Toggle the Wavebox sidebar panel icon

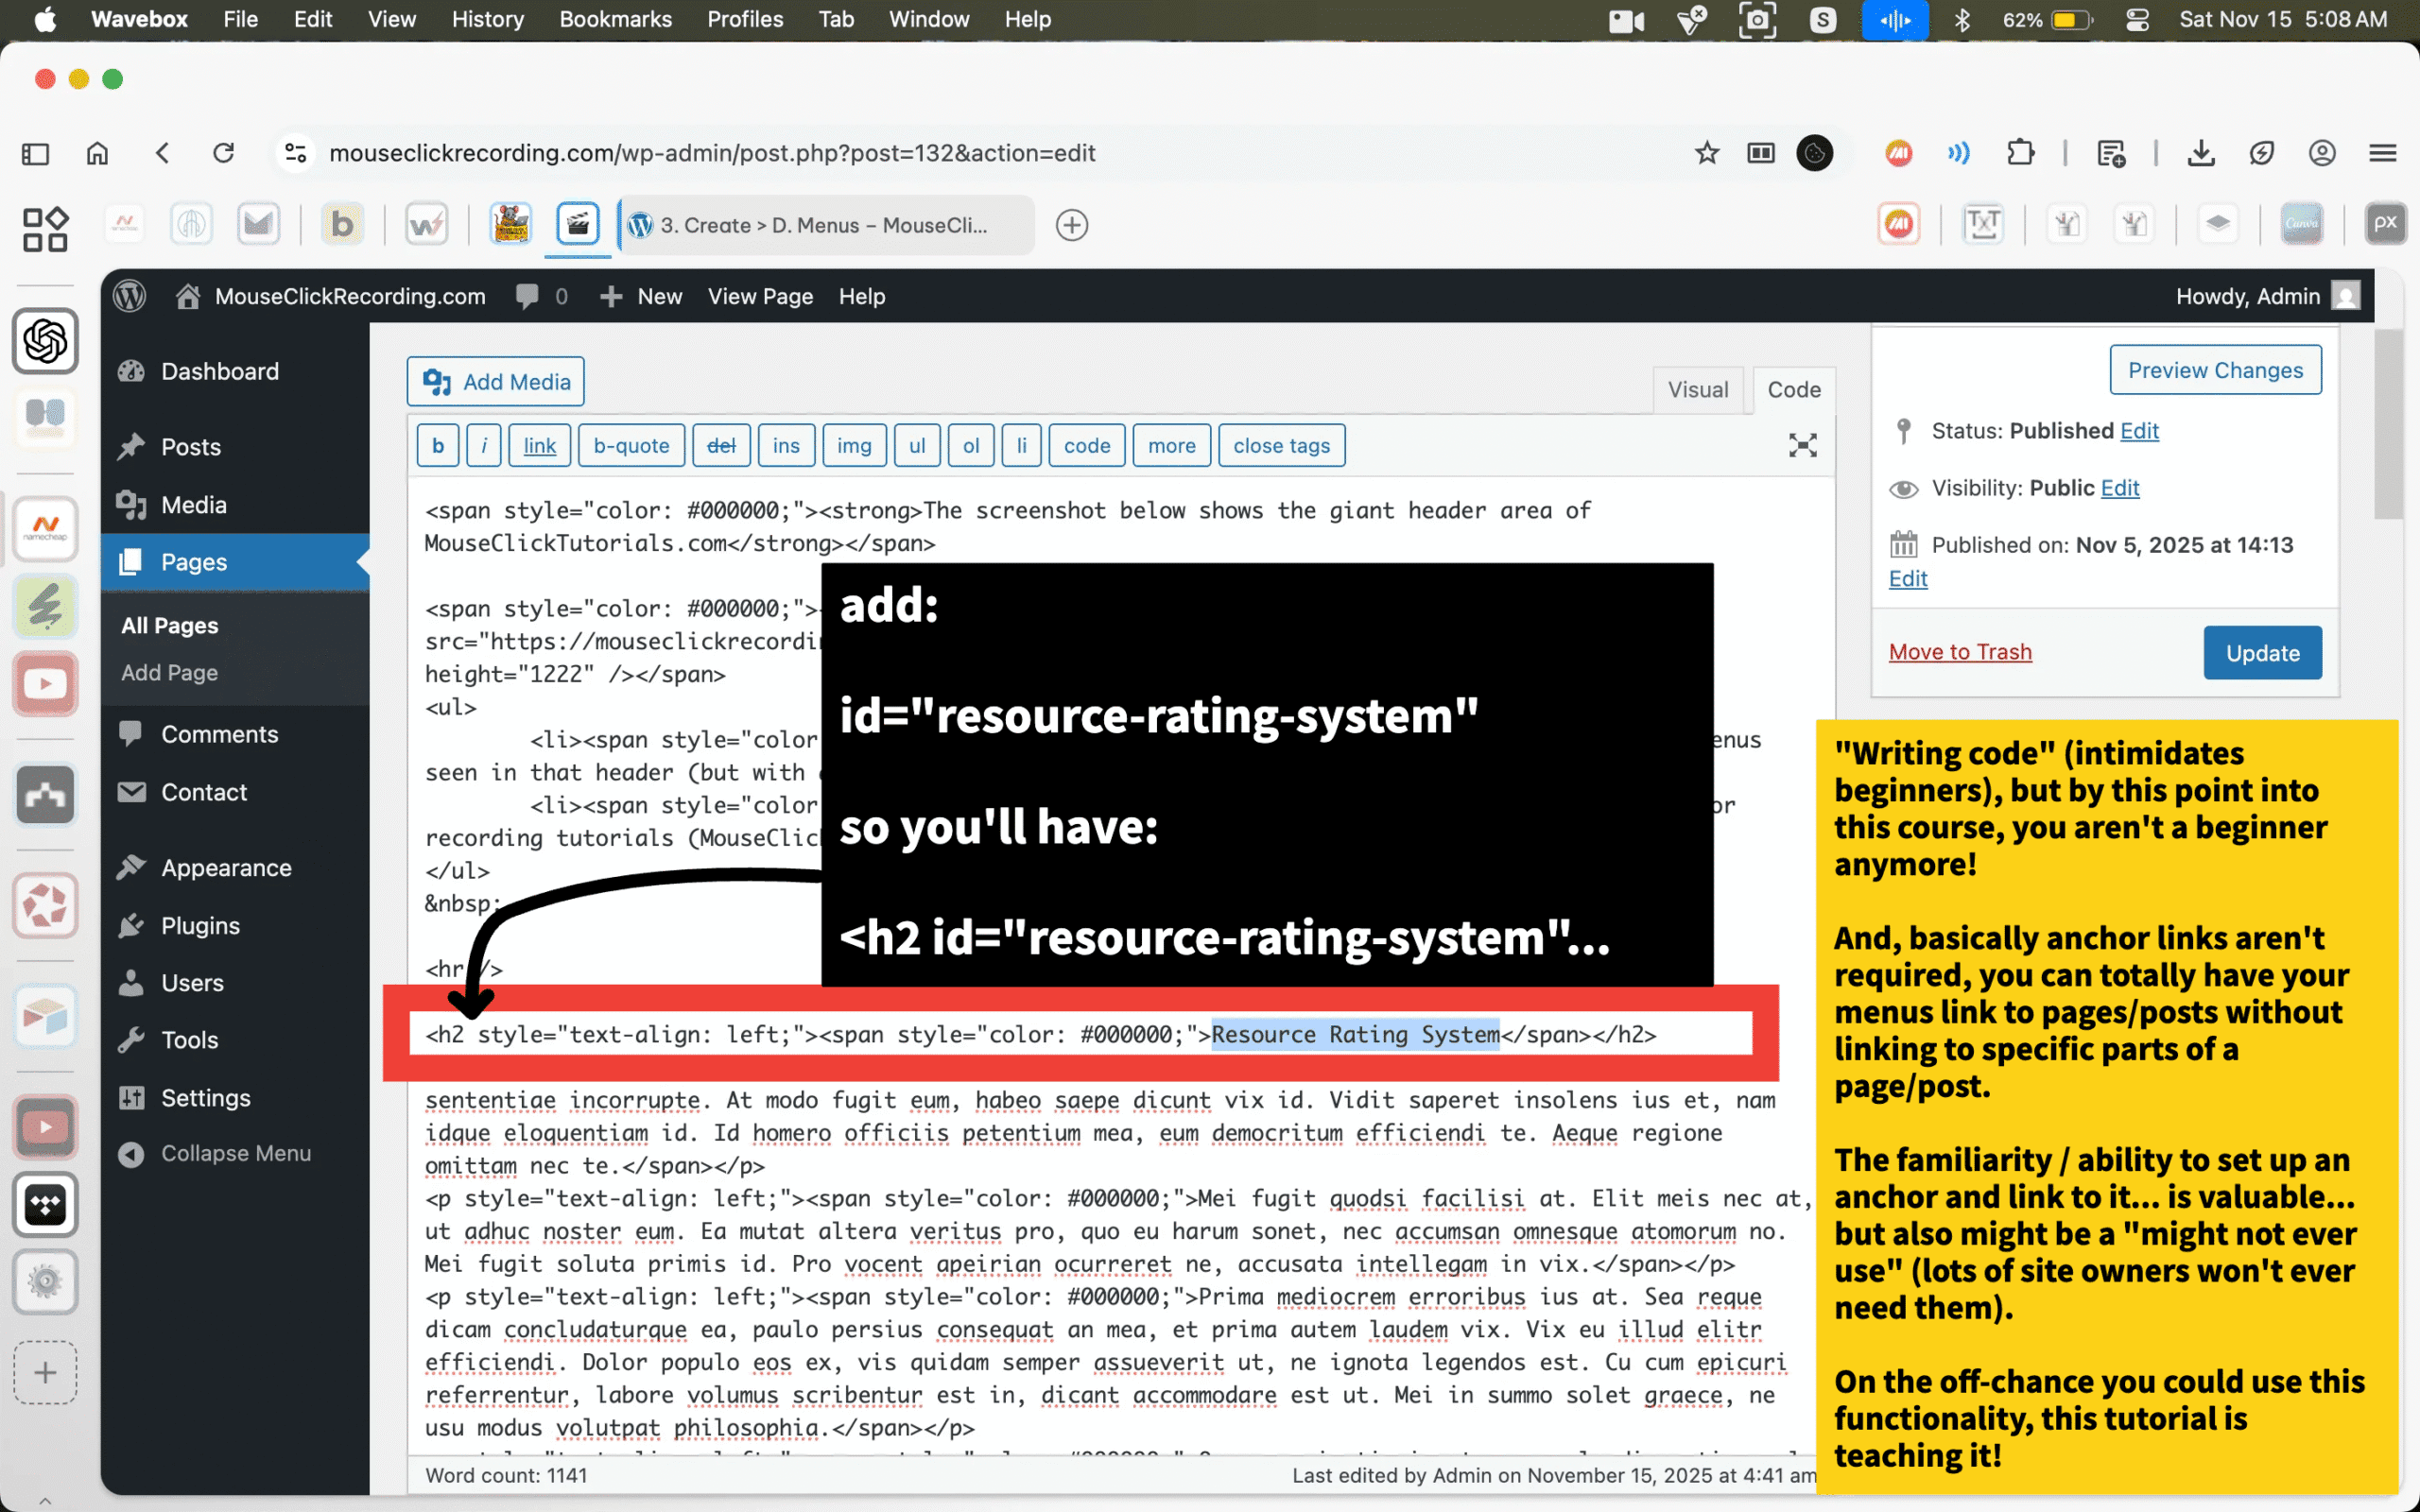36,153
